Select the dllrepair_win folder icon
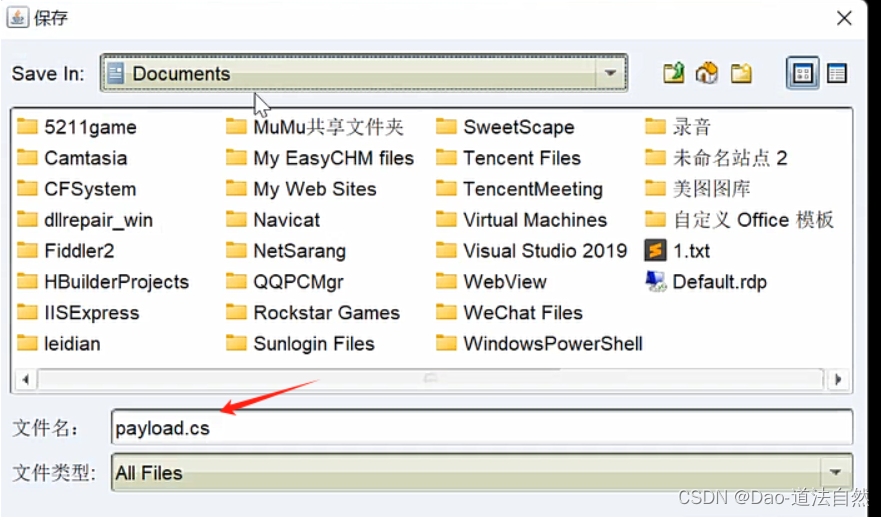Screen dimensions: 886x517 [x=27, y=219]
